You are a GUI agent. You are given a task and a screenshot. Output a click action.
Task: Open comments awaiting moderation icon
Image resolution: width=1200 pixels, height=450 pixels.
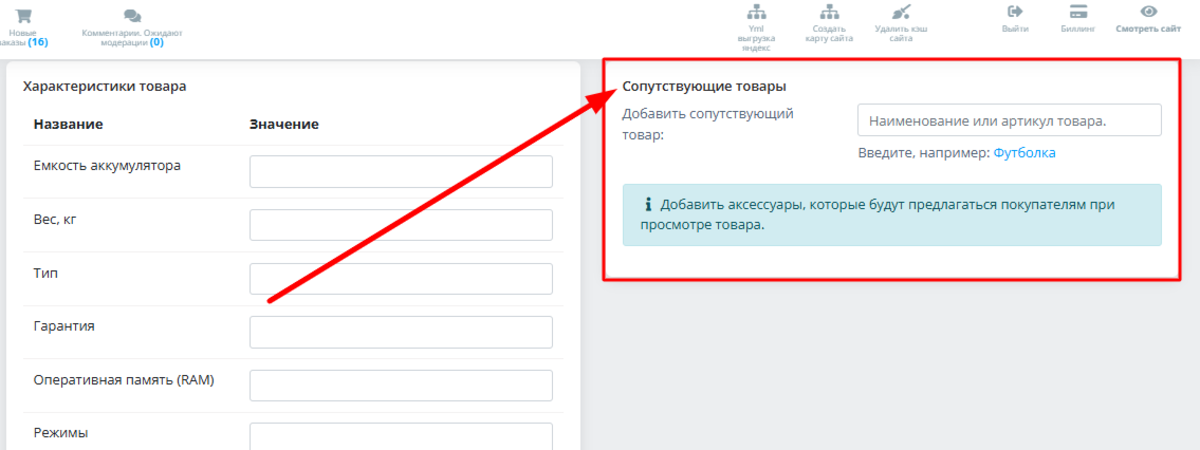point(132,16)
